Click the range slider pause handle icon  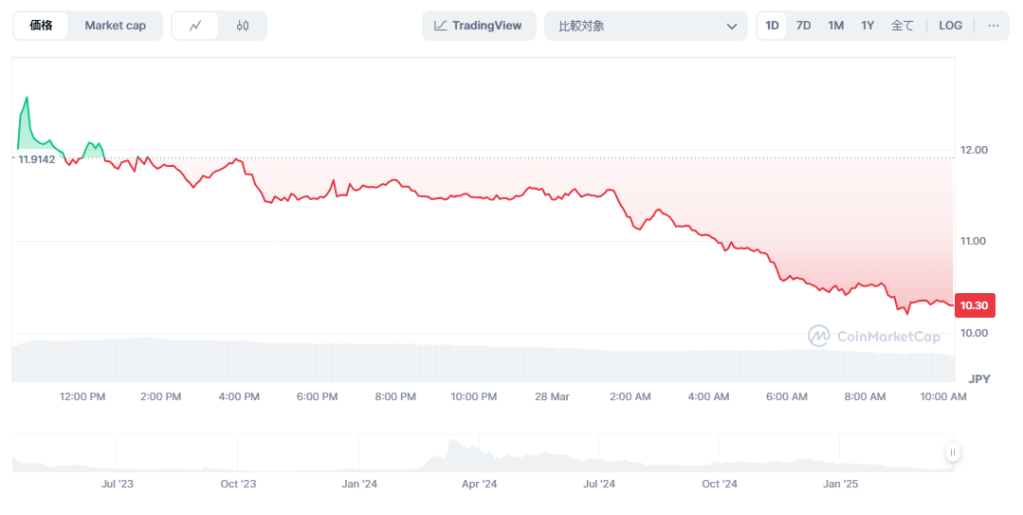click(953, 453)
